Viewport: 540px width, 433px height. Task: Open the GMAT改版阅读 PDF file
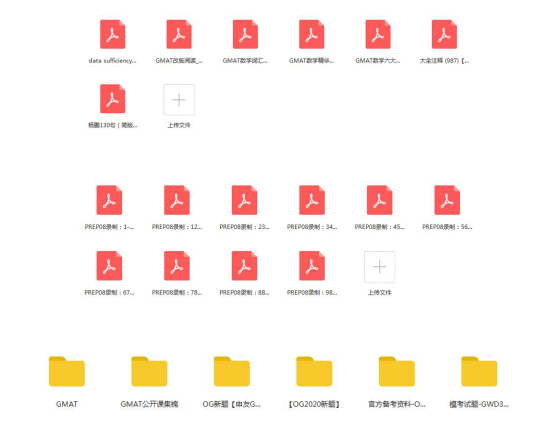point(179,34)
